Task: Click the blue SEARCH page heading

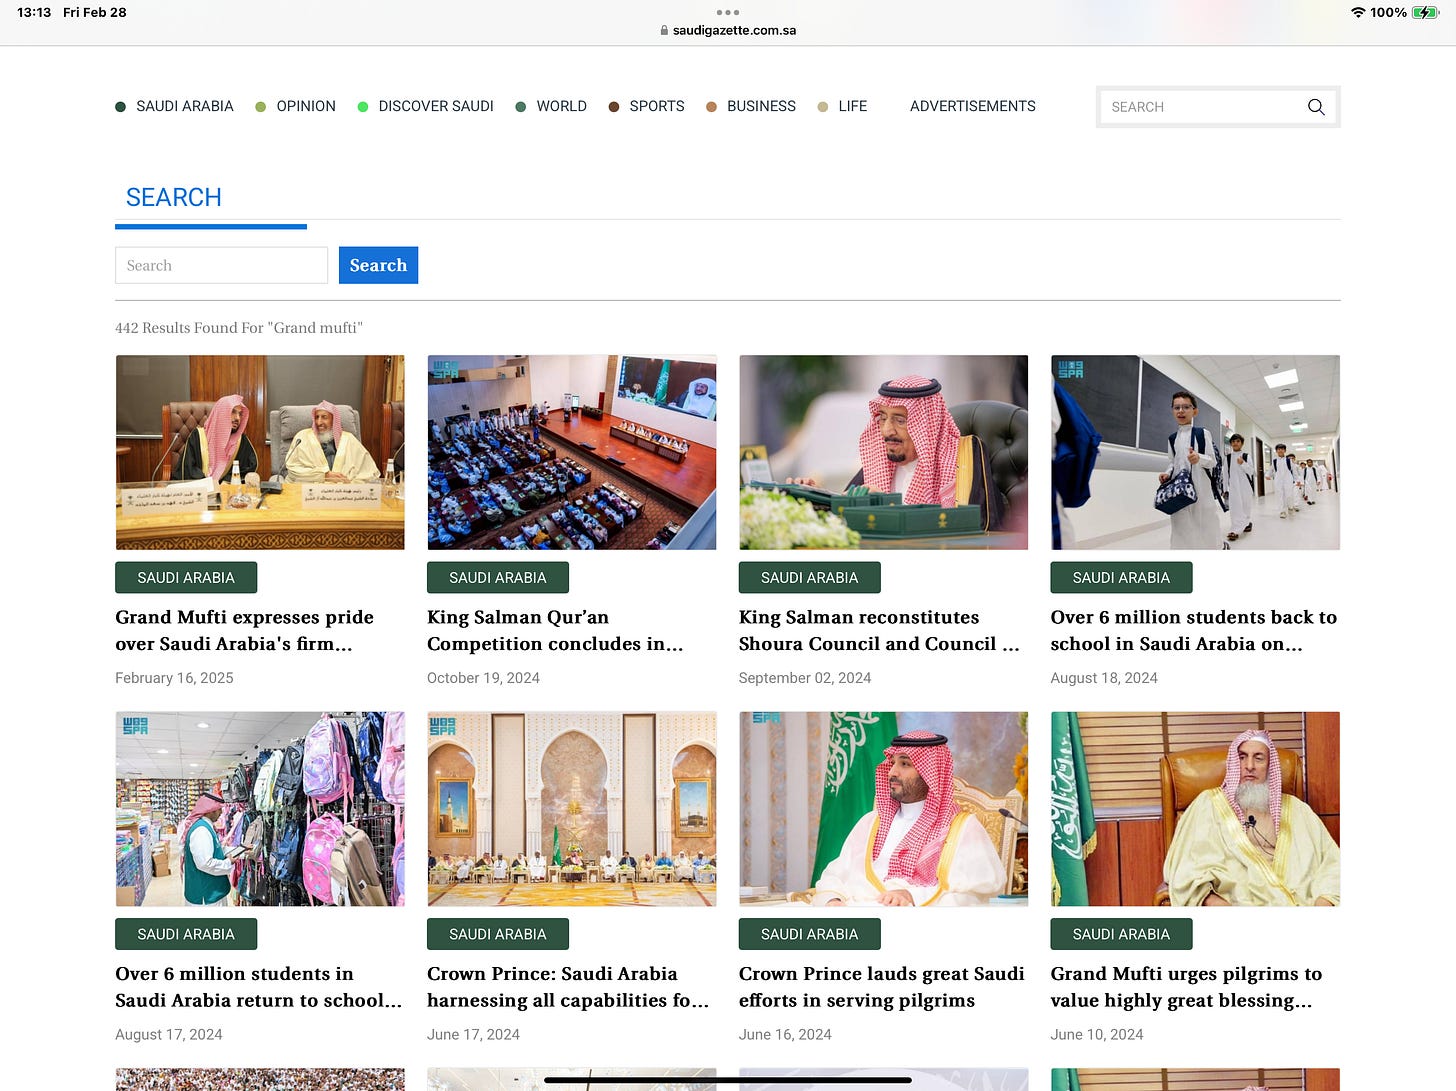Action: pos(174,197)
